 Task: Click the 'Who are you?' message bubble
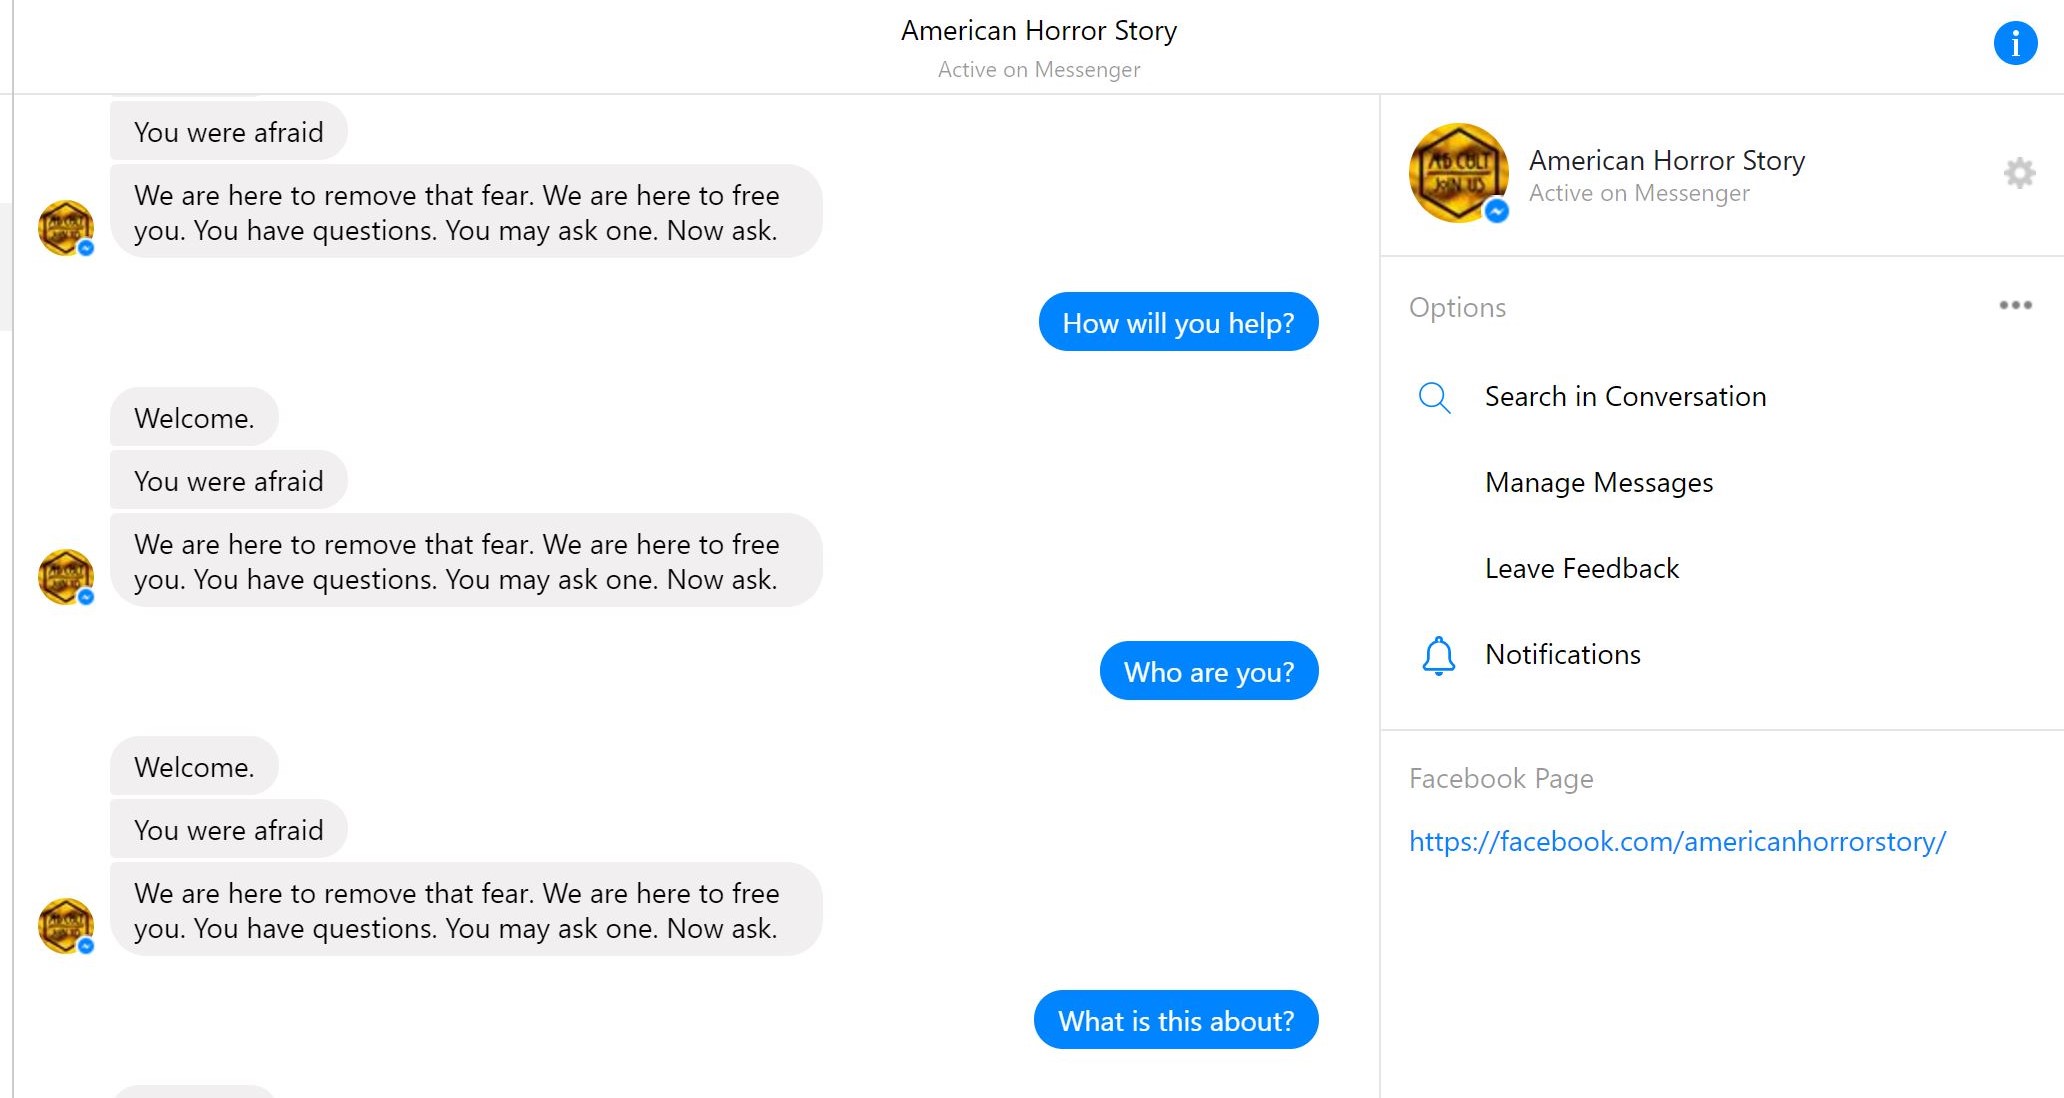[1209, 671]
